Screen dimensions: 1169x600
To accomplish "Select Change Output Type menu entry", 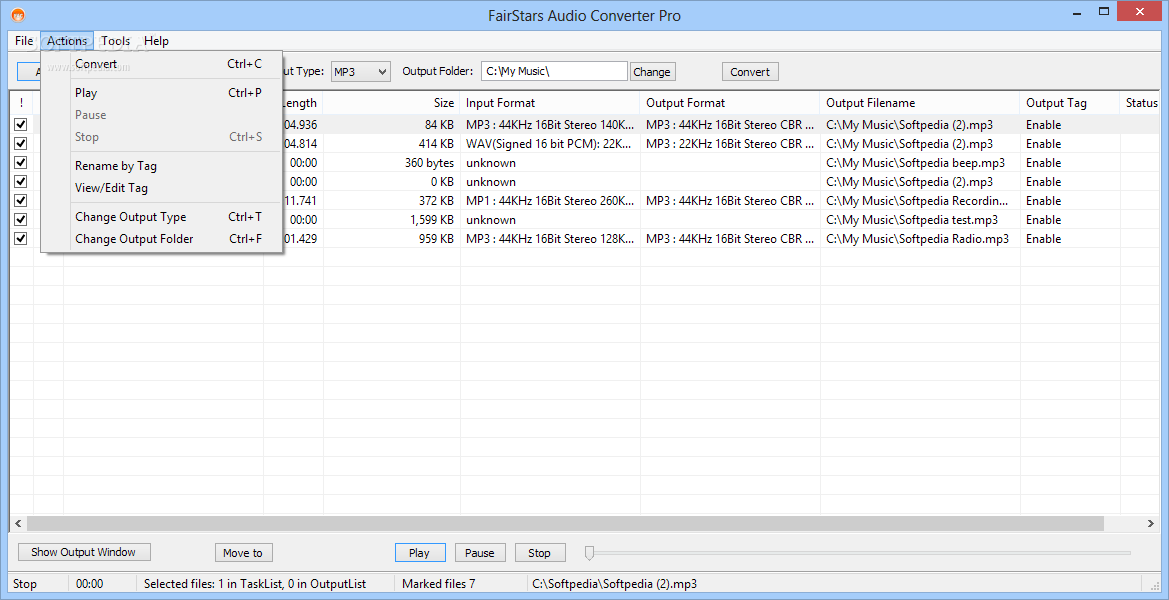I will 162,217.
